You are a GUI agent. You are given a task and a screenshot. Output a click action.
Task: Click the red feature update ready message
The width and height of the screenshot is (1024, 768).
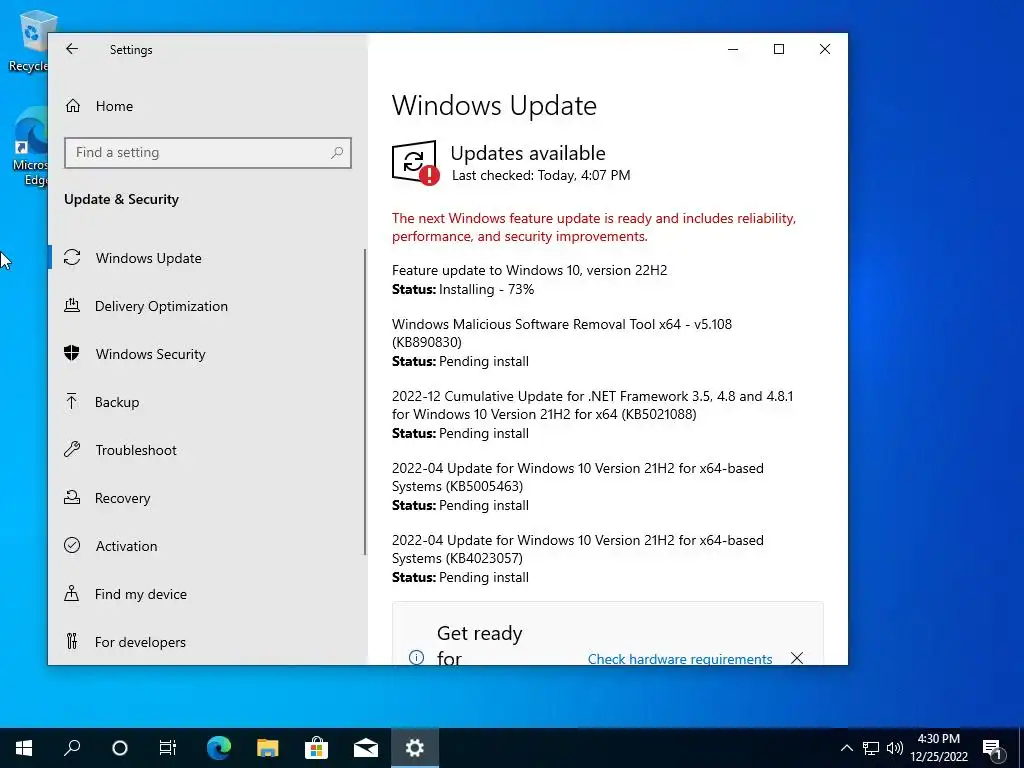coord(594,227)
